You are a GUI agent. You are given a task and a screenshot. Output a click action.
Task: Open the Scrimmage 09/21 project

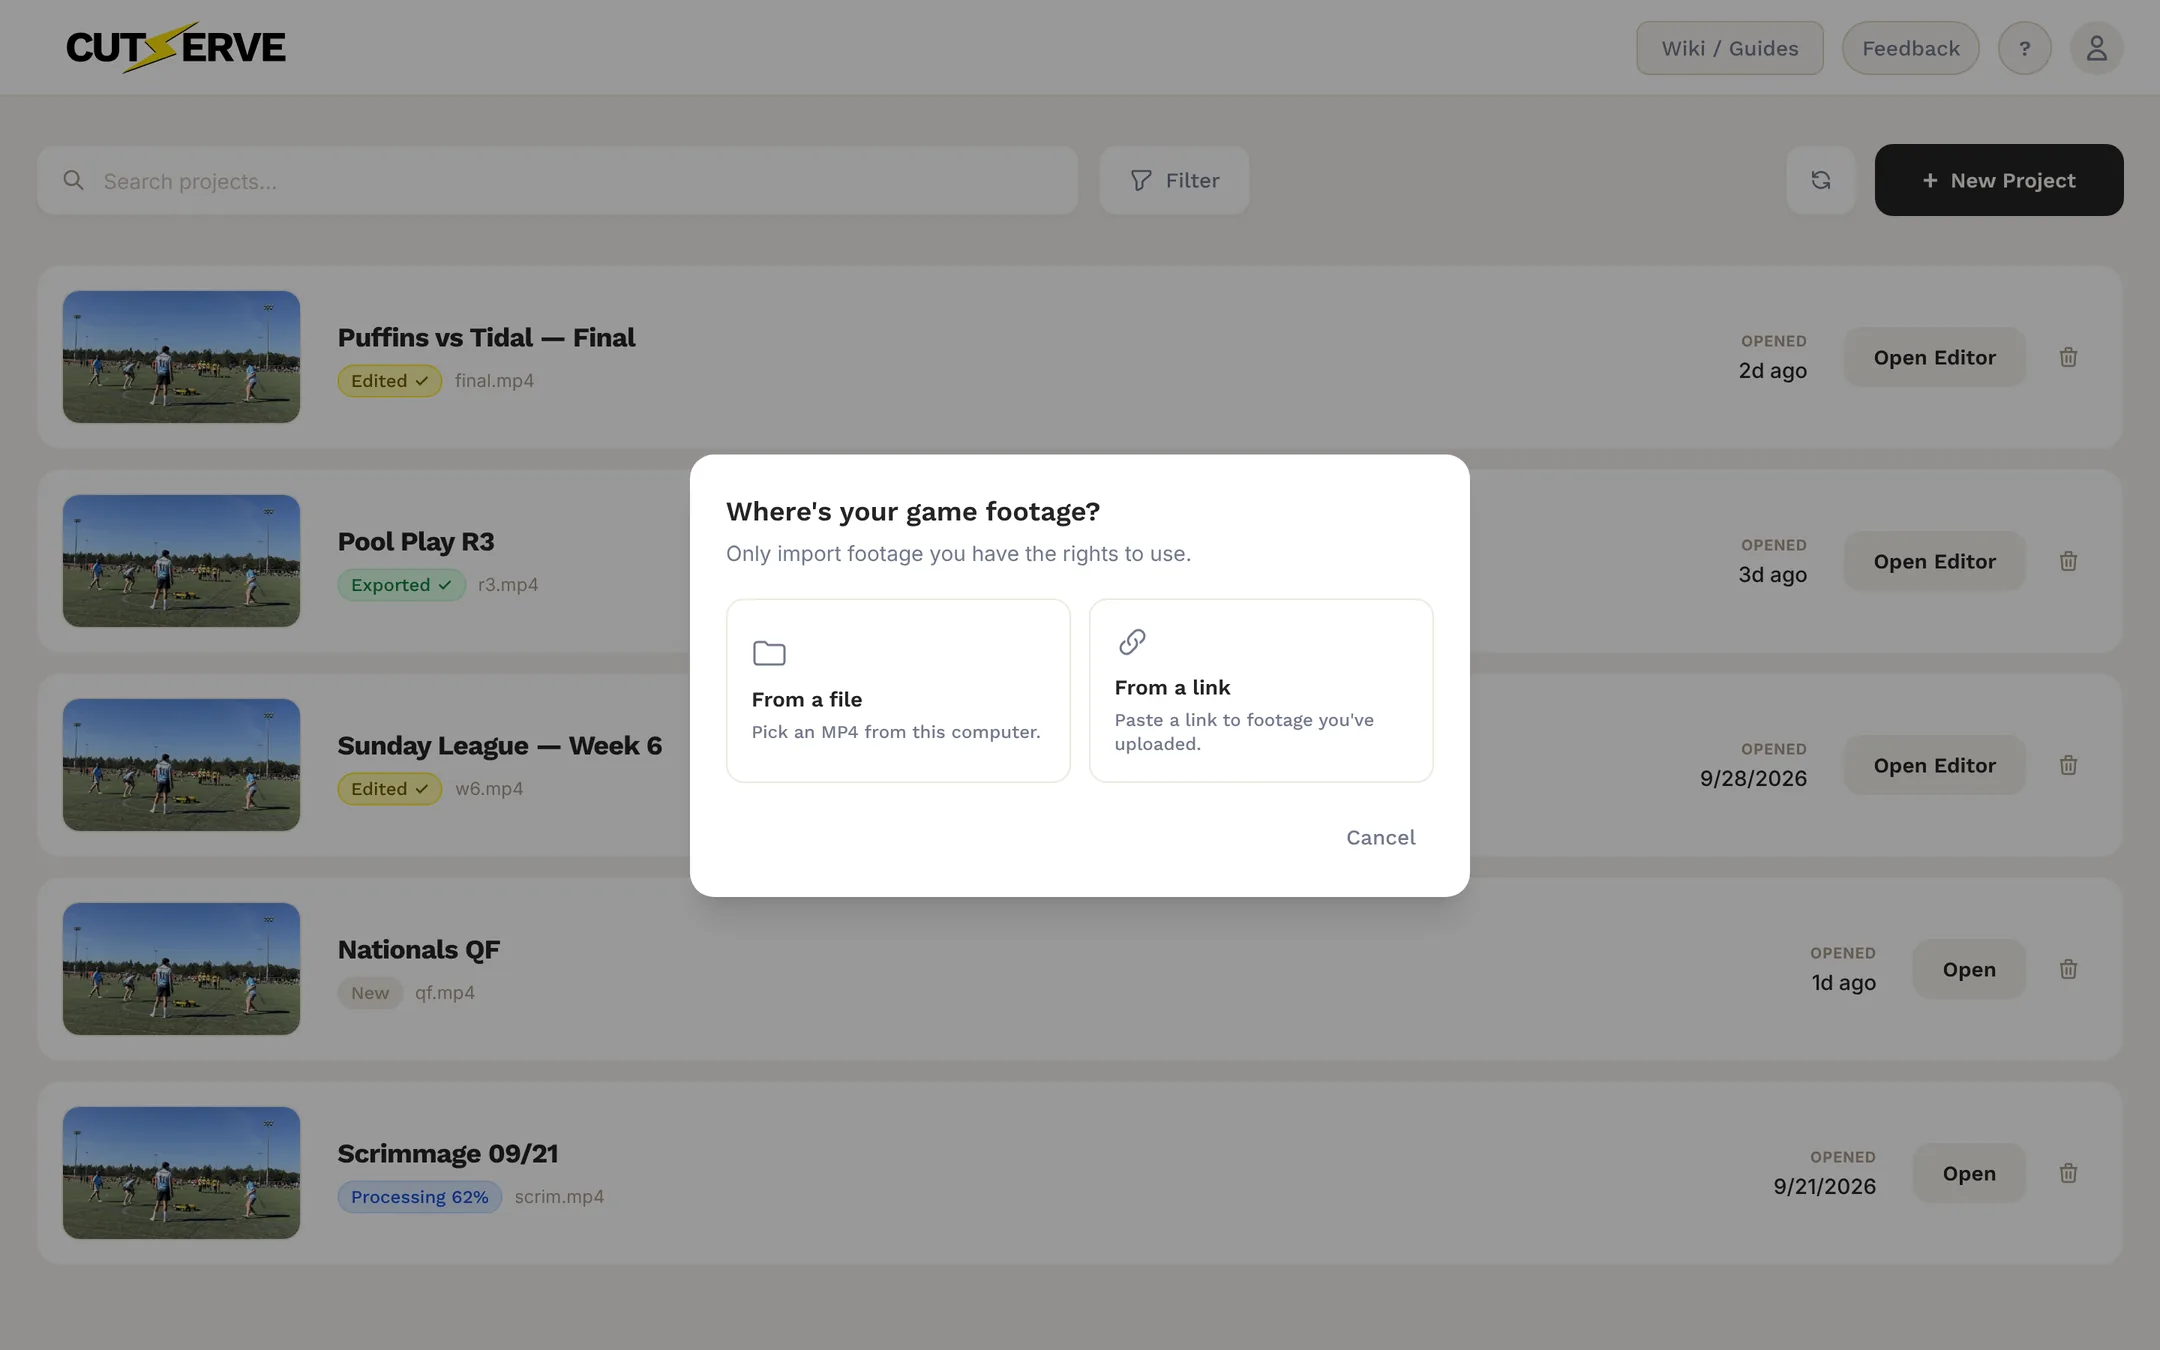[1968, 1173]
